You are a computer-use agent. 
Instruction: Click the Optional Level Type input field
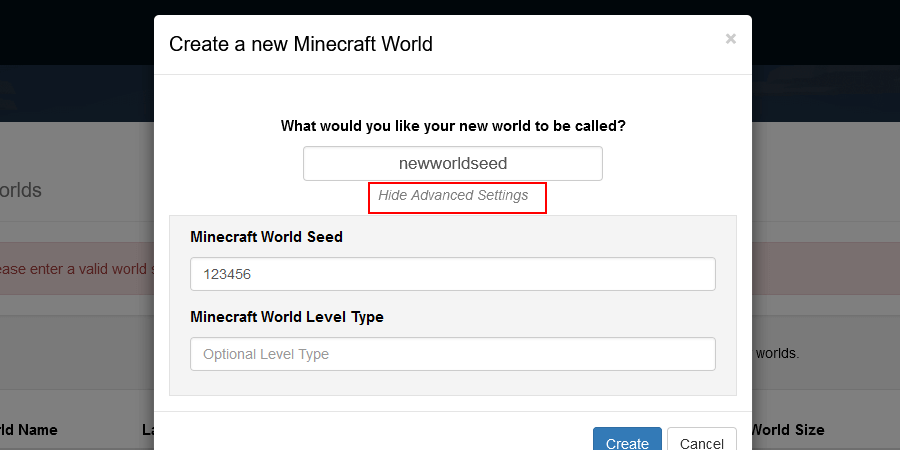pyautogui.click(x=453, y=354)
